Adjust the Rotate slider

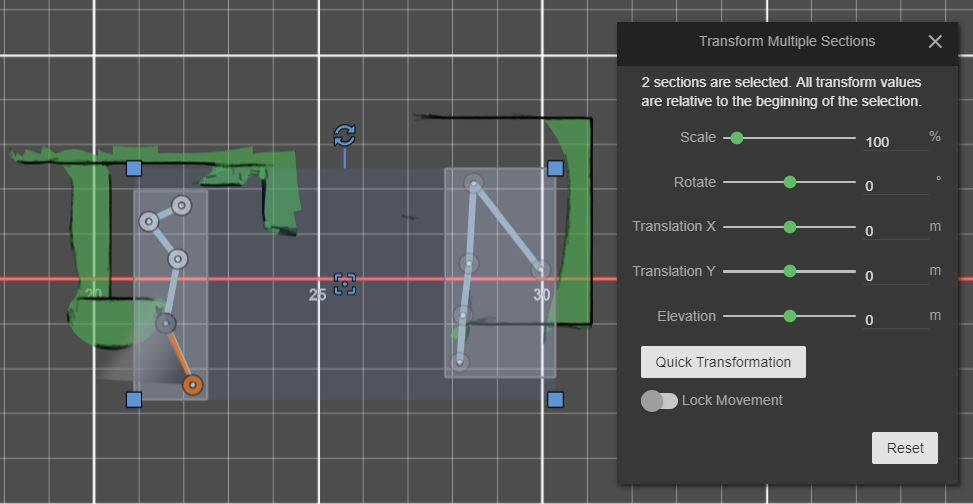pyautogui.click(x=789, y=182)
